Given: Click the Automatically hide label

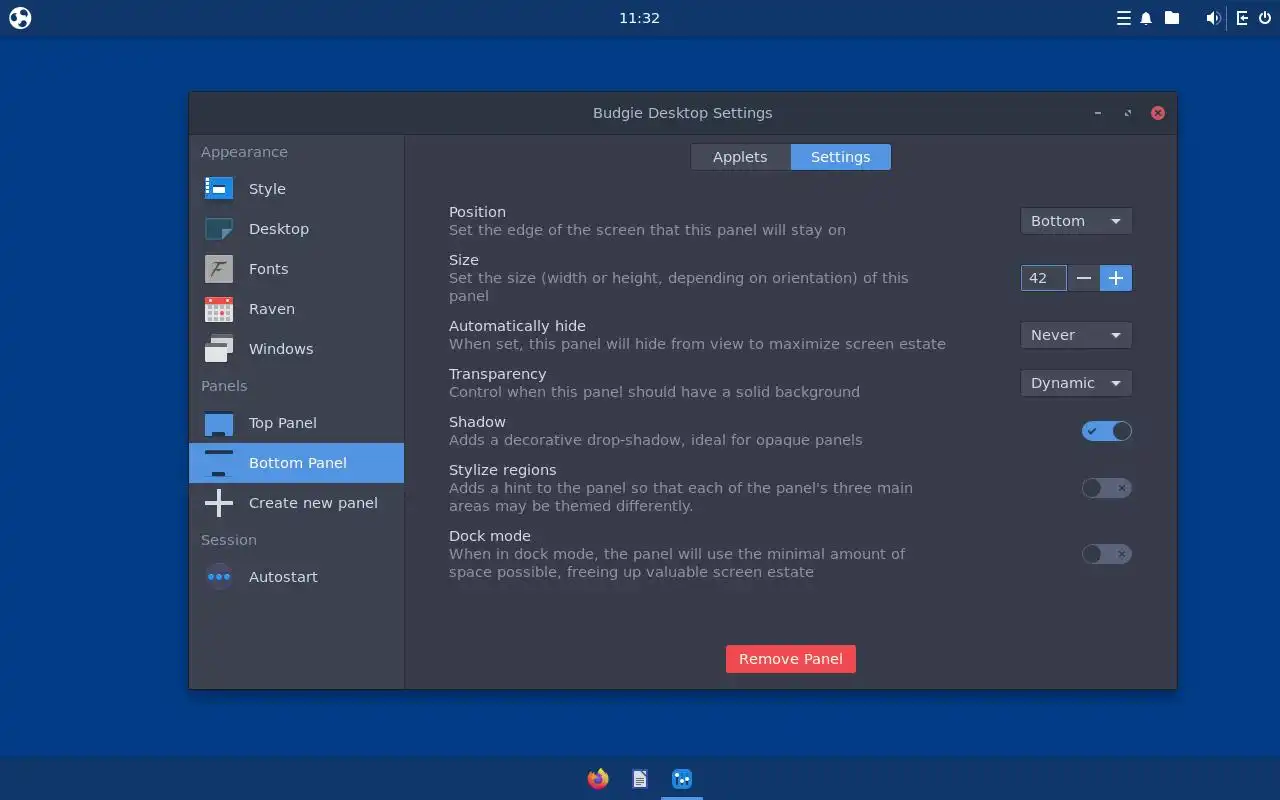Looking at the screenshot, I should tap(517, 326).
